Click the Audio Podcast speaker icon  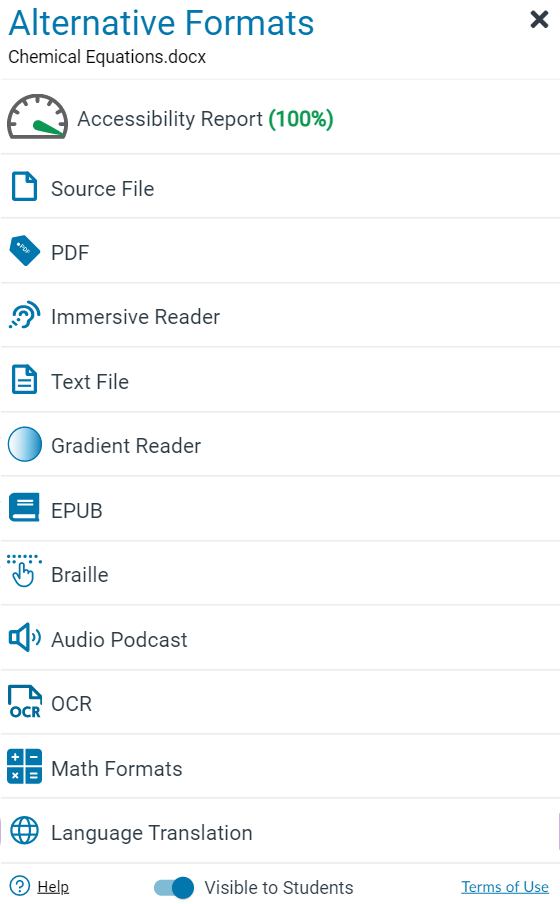click(x=25, y=638)
